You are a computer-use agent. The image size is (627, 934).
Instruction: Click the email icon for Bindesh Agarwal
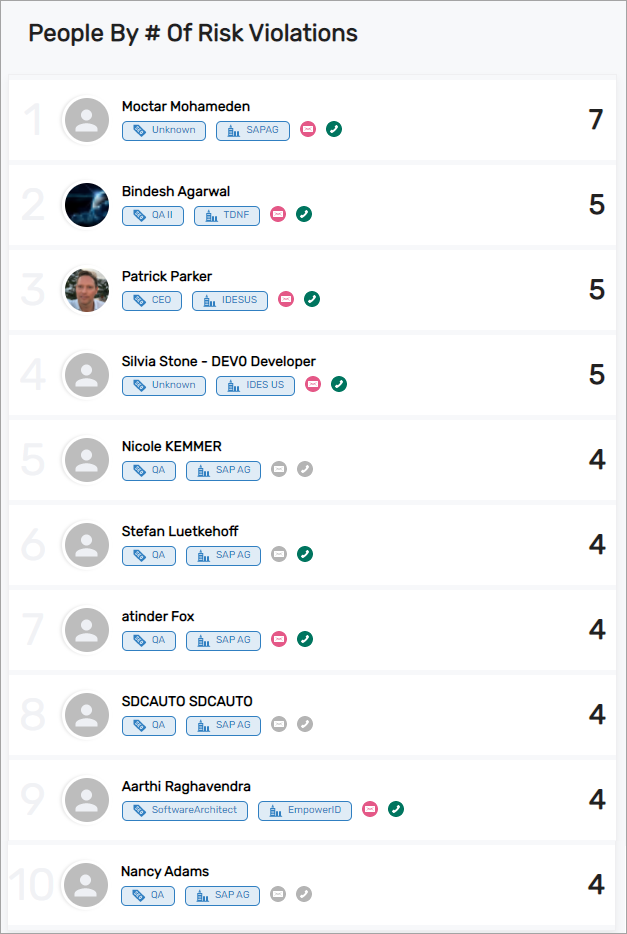278,214
